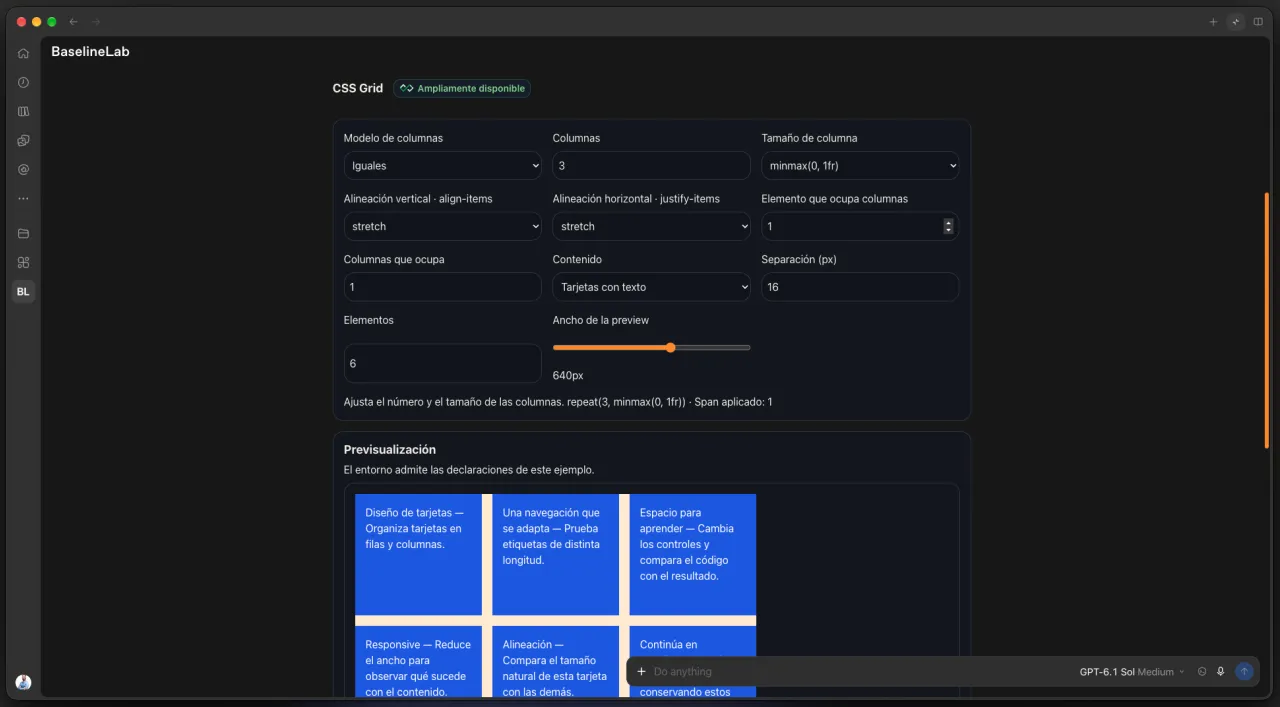Click the emoji face icon in prompt bar
This screenshot has width=1280, height=707.
(1202, 671)
